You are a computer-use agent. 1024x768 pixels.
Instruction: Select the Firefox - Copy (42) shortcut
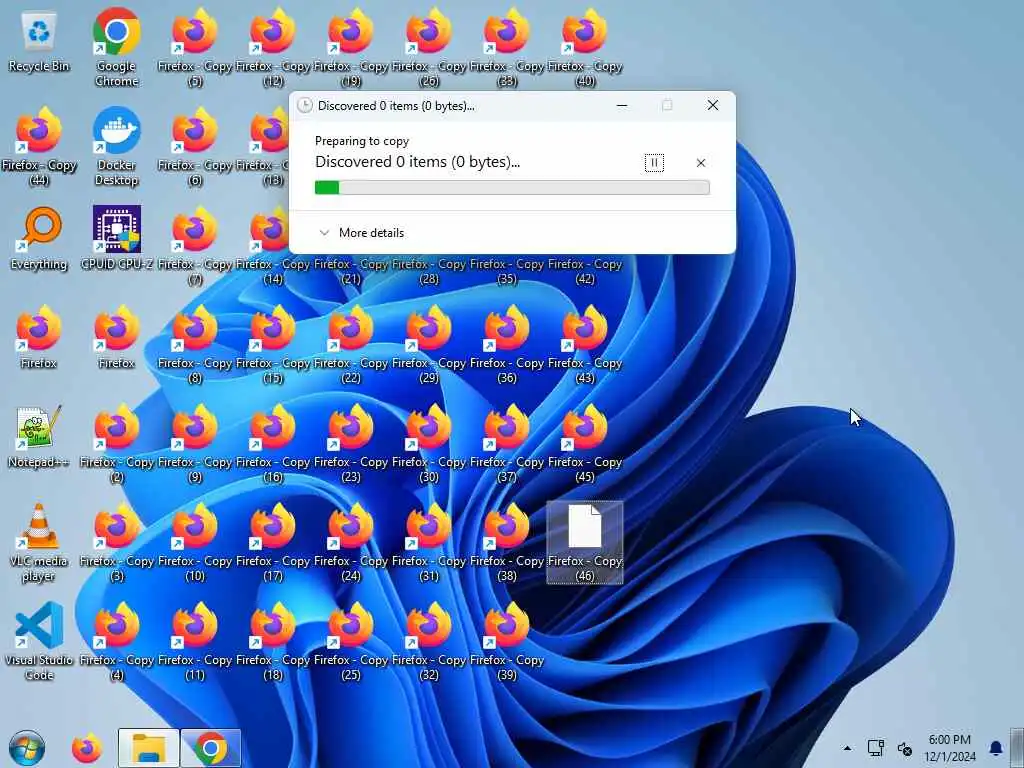click(584, 270)
